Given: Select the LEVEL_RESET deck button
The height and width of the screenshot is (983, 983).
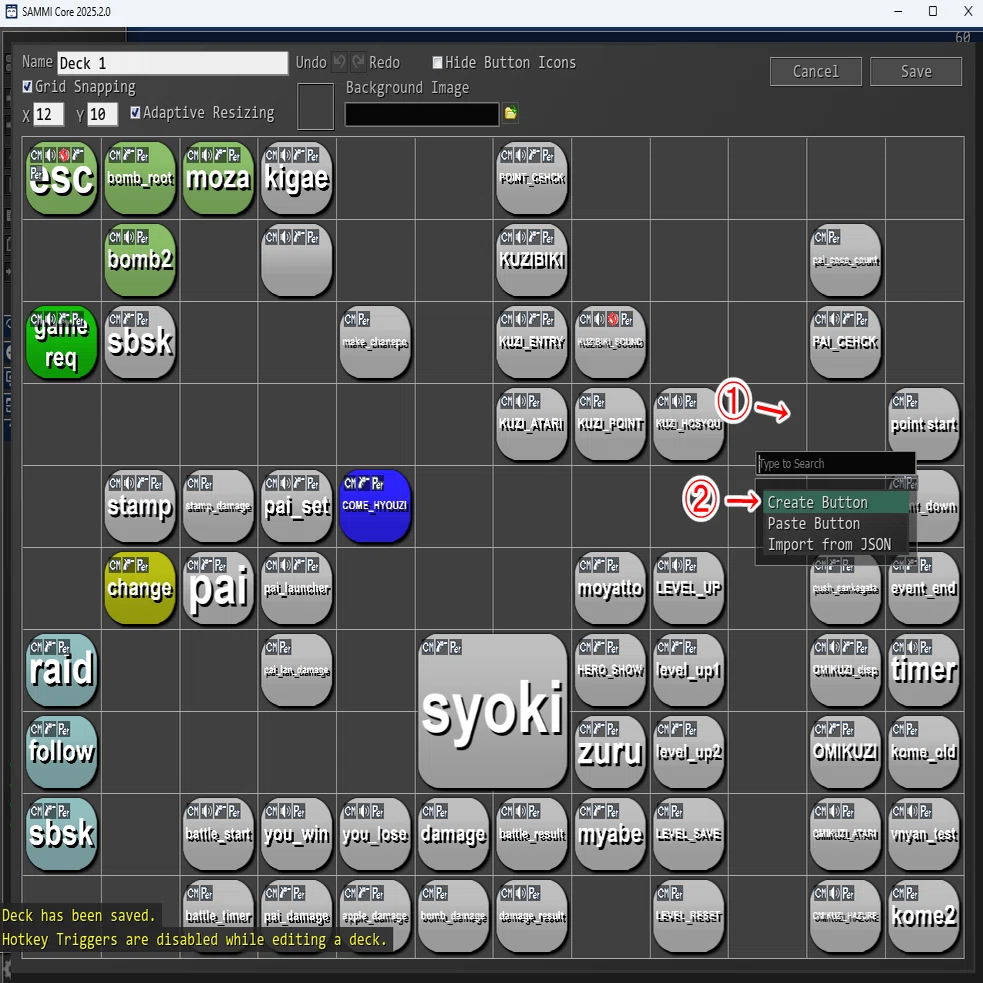Looking at the screenshot, I should pyautogui.click(x=688, y=917).
